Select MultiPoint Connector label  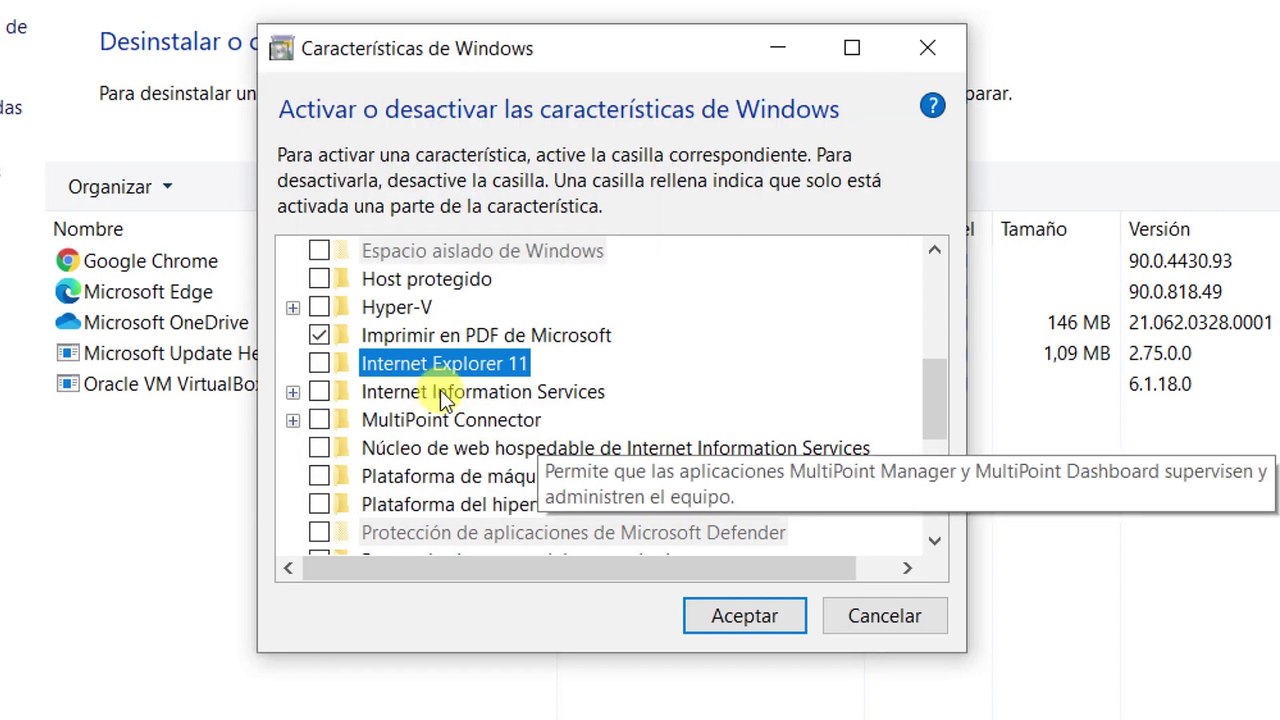[x=451, y=419]
